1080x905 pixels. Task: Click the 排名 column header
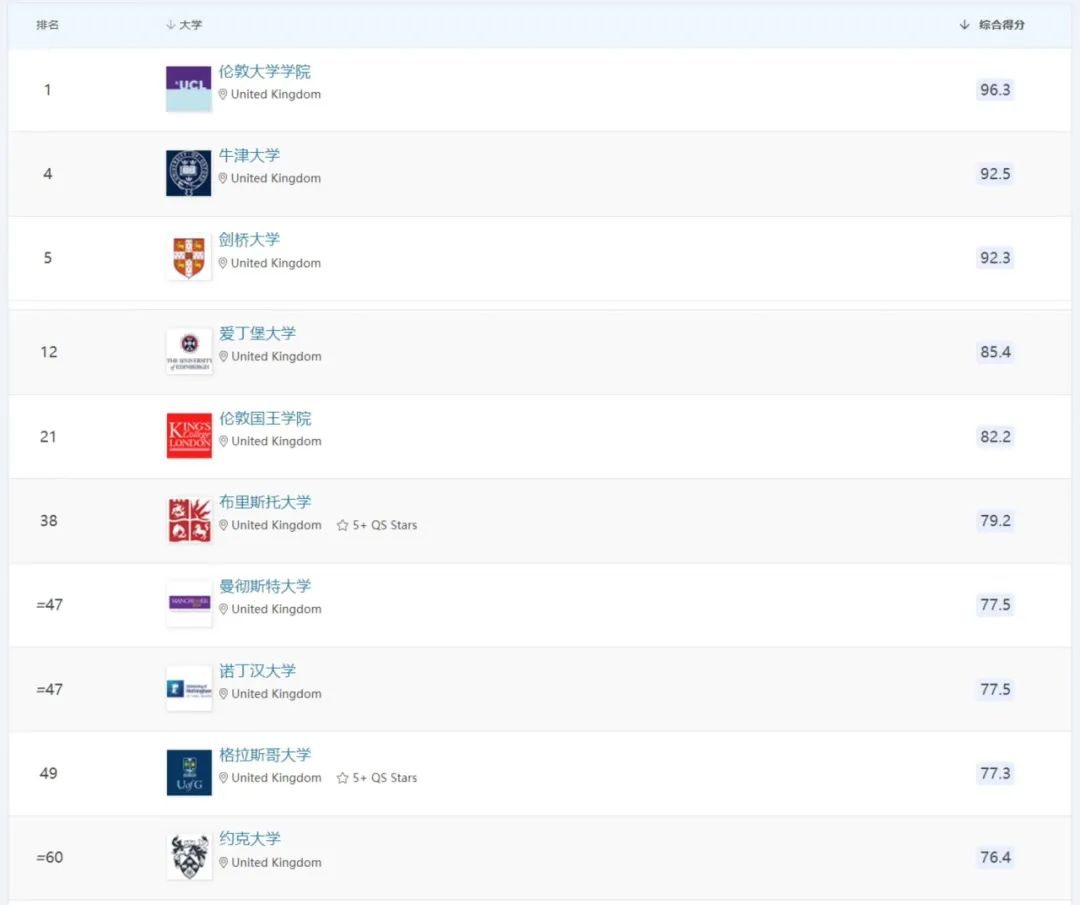point(48,25)
